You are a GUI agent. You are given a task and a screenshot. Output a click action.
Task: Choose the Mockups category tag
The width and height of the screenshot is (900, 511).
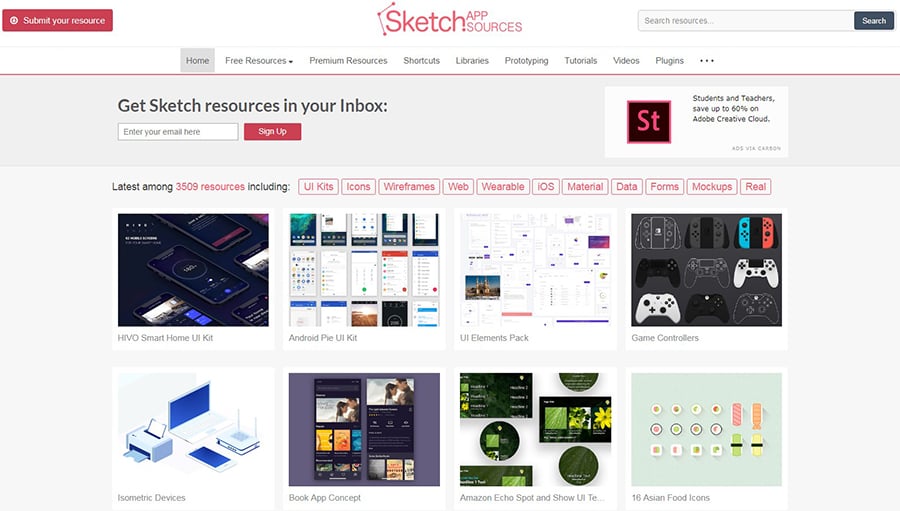(712, 186)
